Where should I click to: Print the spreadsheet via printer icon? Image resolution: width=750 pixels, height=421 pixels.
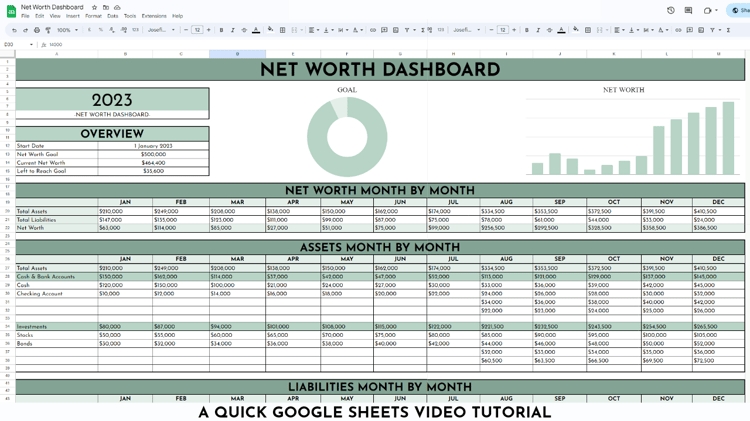pyautogui.click(x=37, y=30)
